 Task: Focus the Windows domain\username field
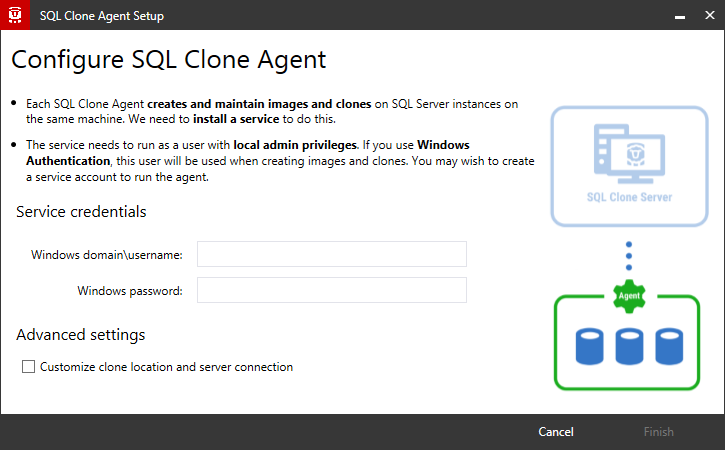pyautogui.click(x=331, y=254)
